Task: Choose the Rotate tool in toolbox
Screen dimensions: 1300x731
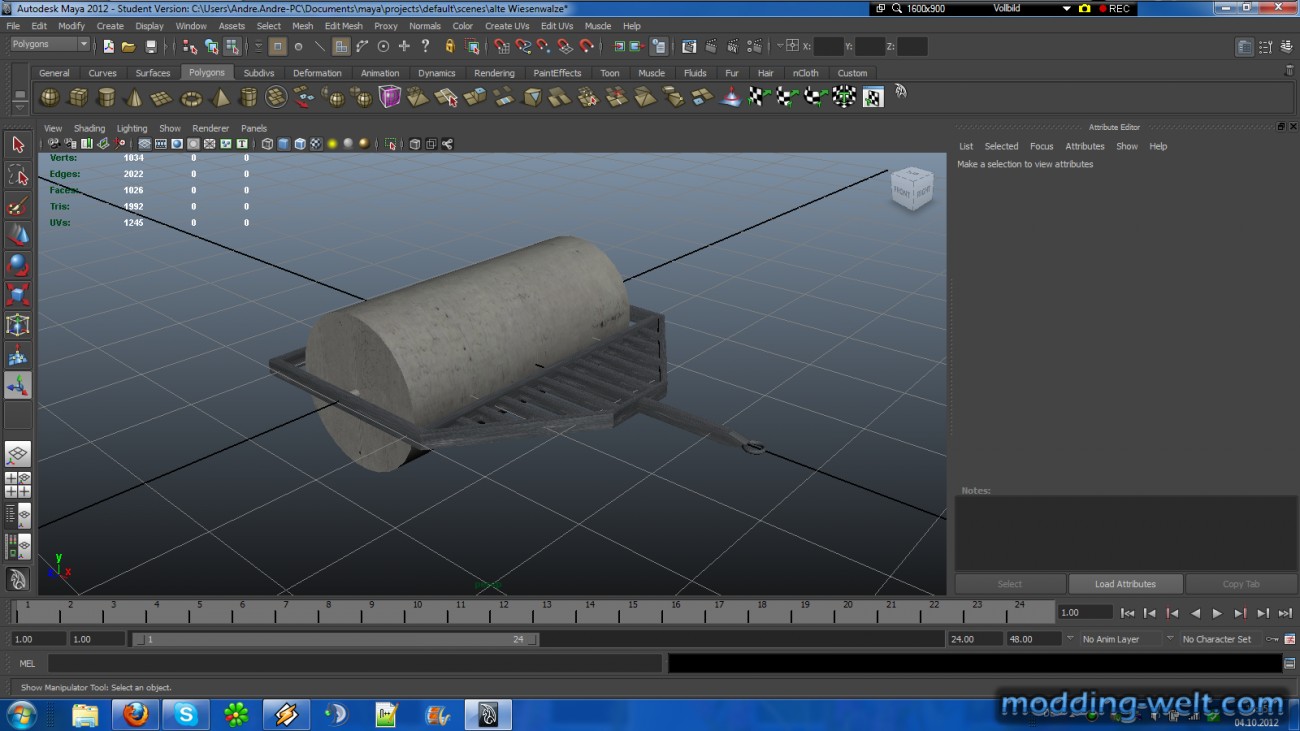Action: coord(17,265)
